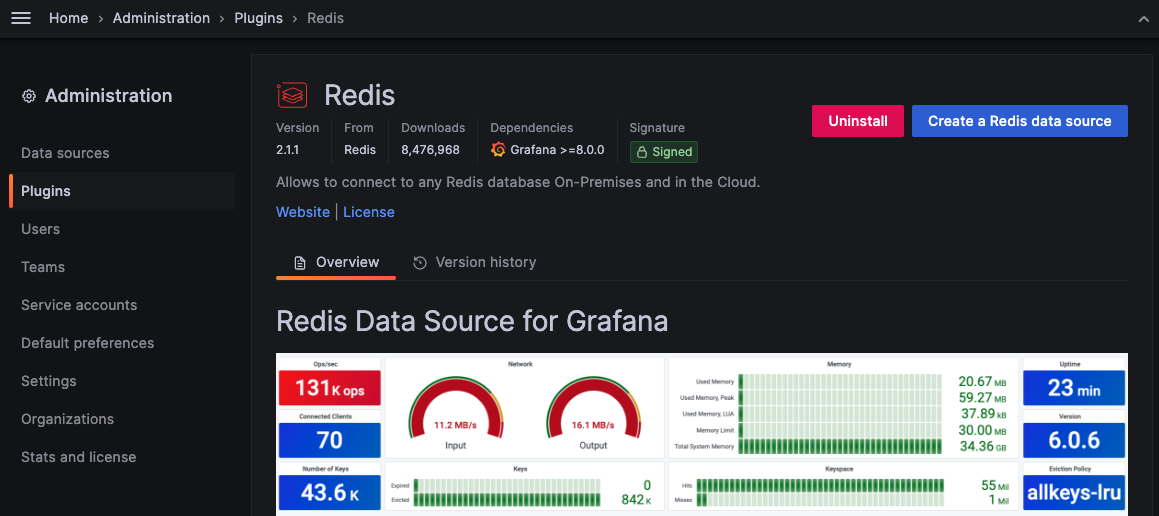Click the Signed signature badge
1159x516 pixels.
[664, 152]
